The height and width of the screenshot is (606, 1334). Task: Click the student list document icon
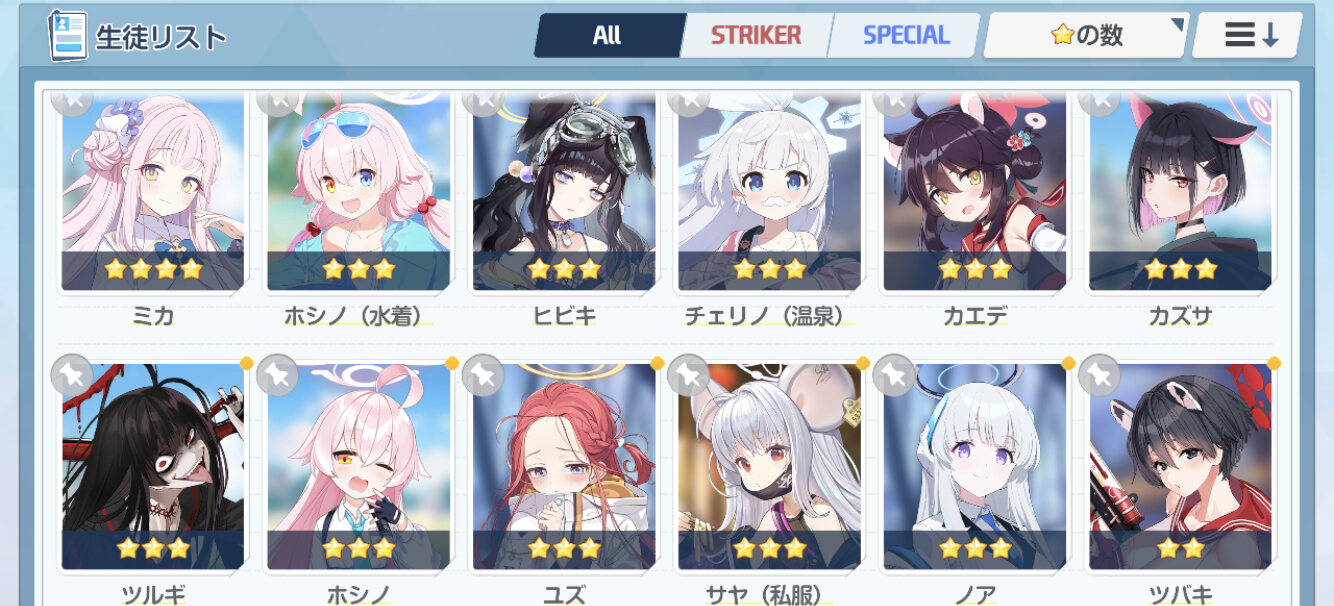[x=69, y=36]
